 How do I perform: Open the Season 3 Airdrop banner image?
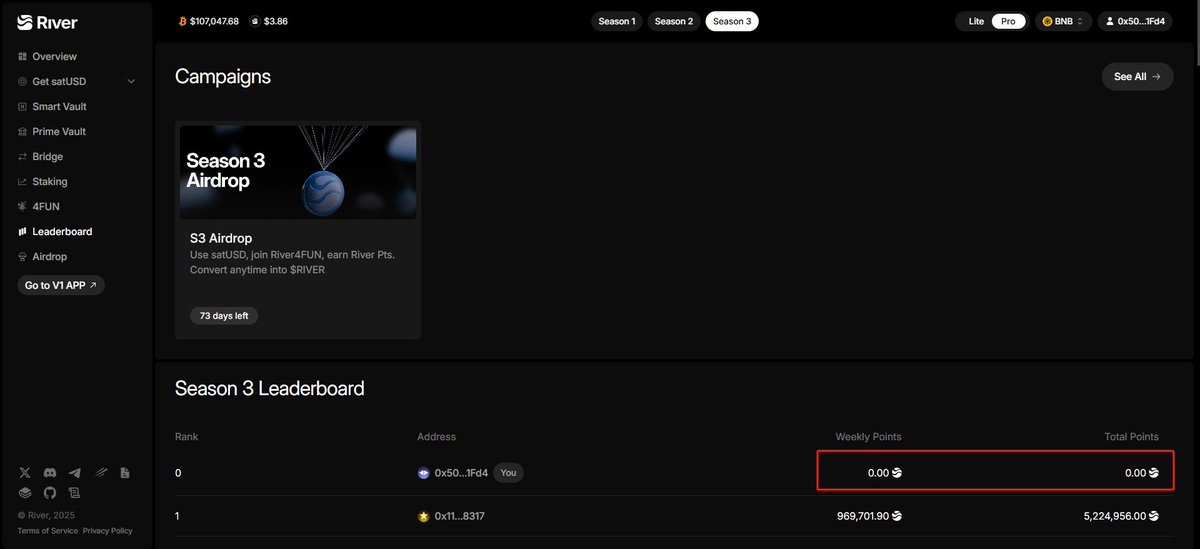coord(298,172)
